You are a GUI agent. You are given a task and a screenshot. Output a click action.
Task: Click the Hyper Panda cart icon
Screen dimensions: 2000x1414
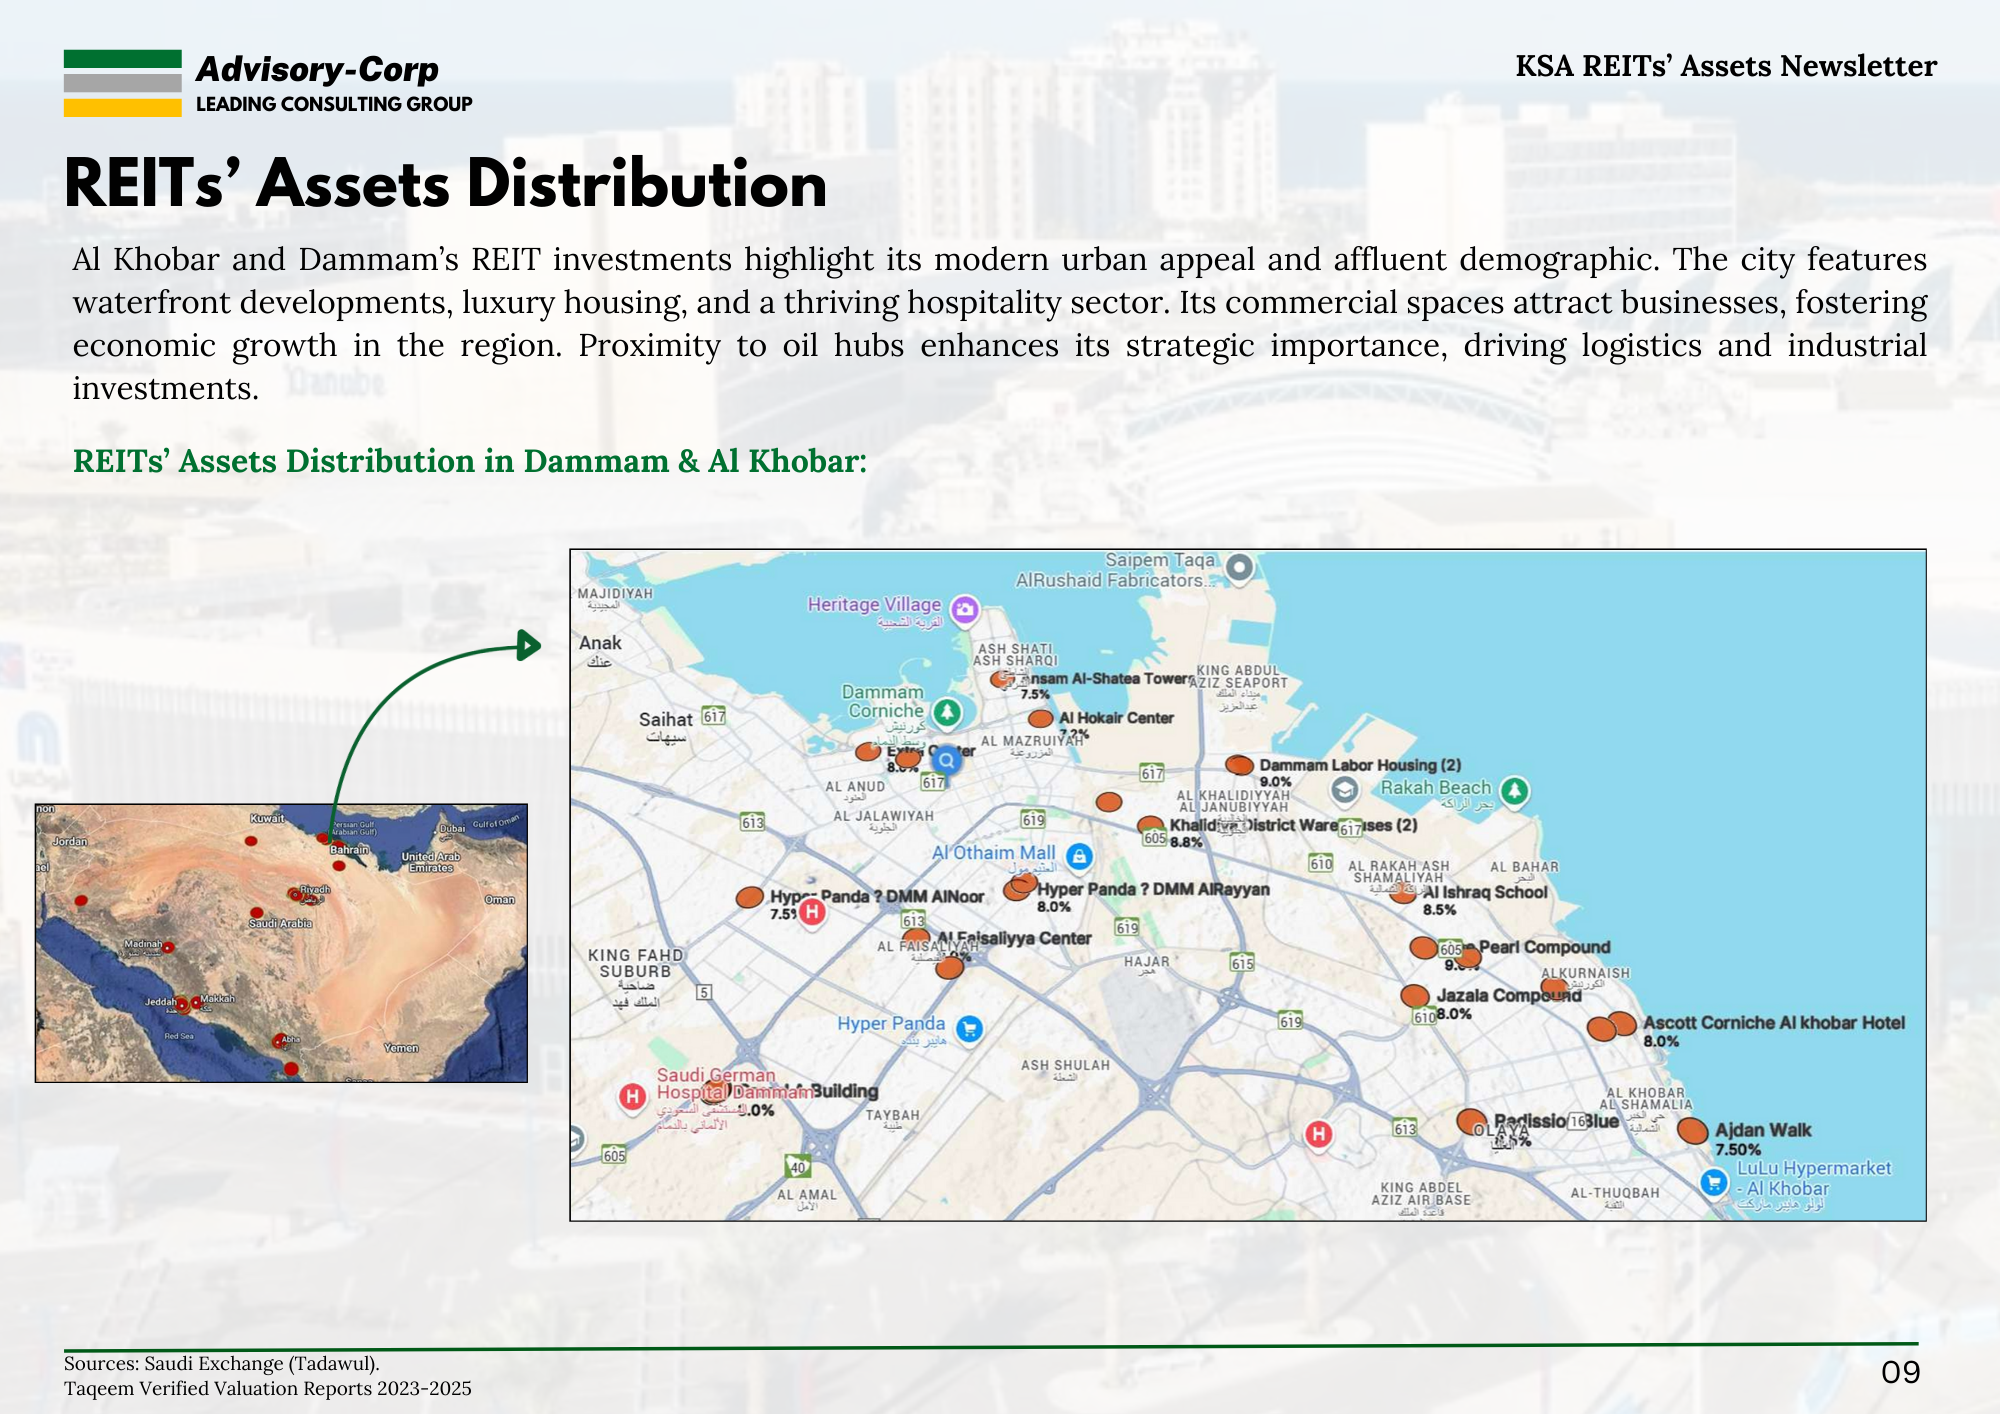pos(968,1028)
